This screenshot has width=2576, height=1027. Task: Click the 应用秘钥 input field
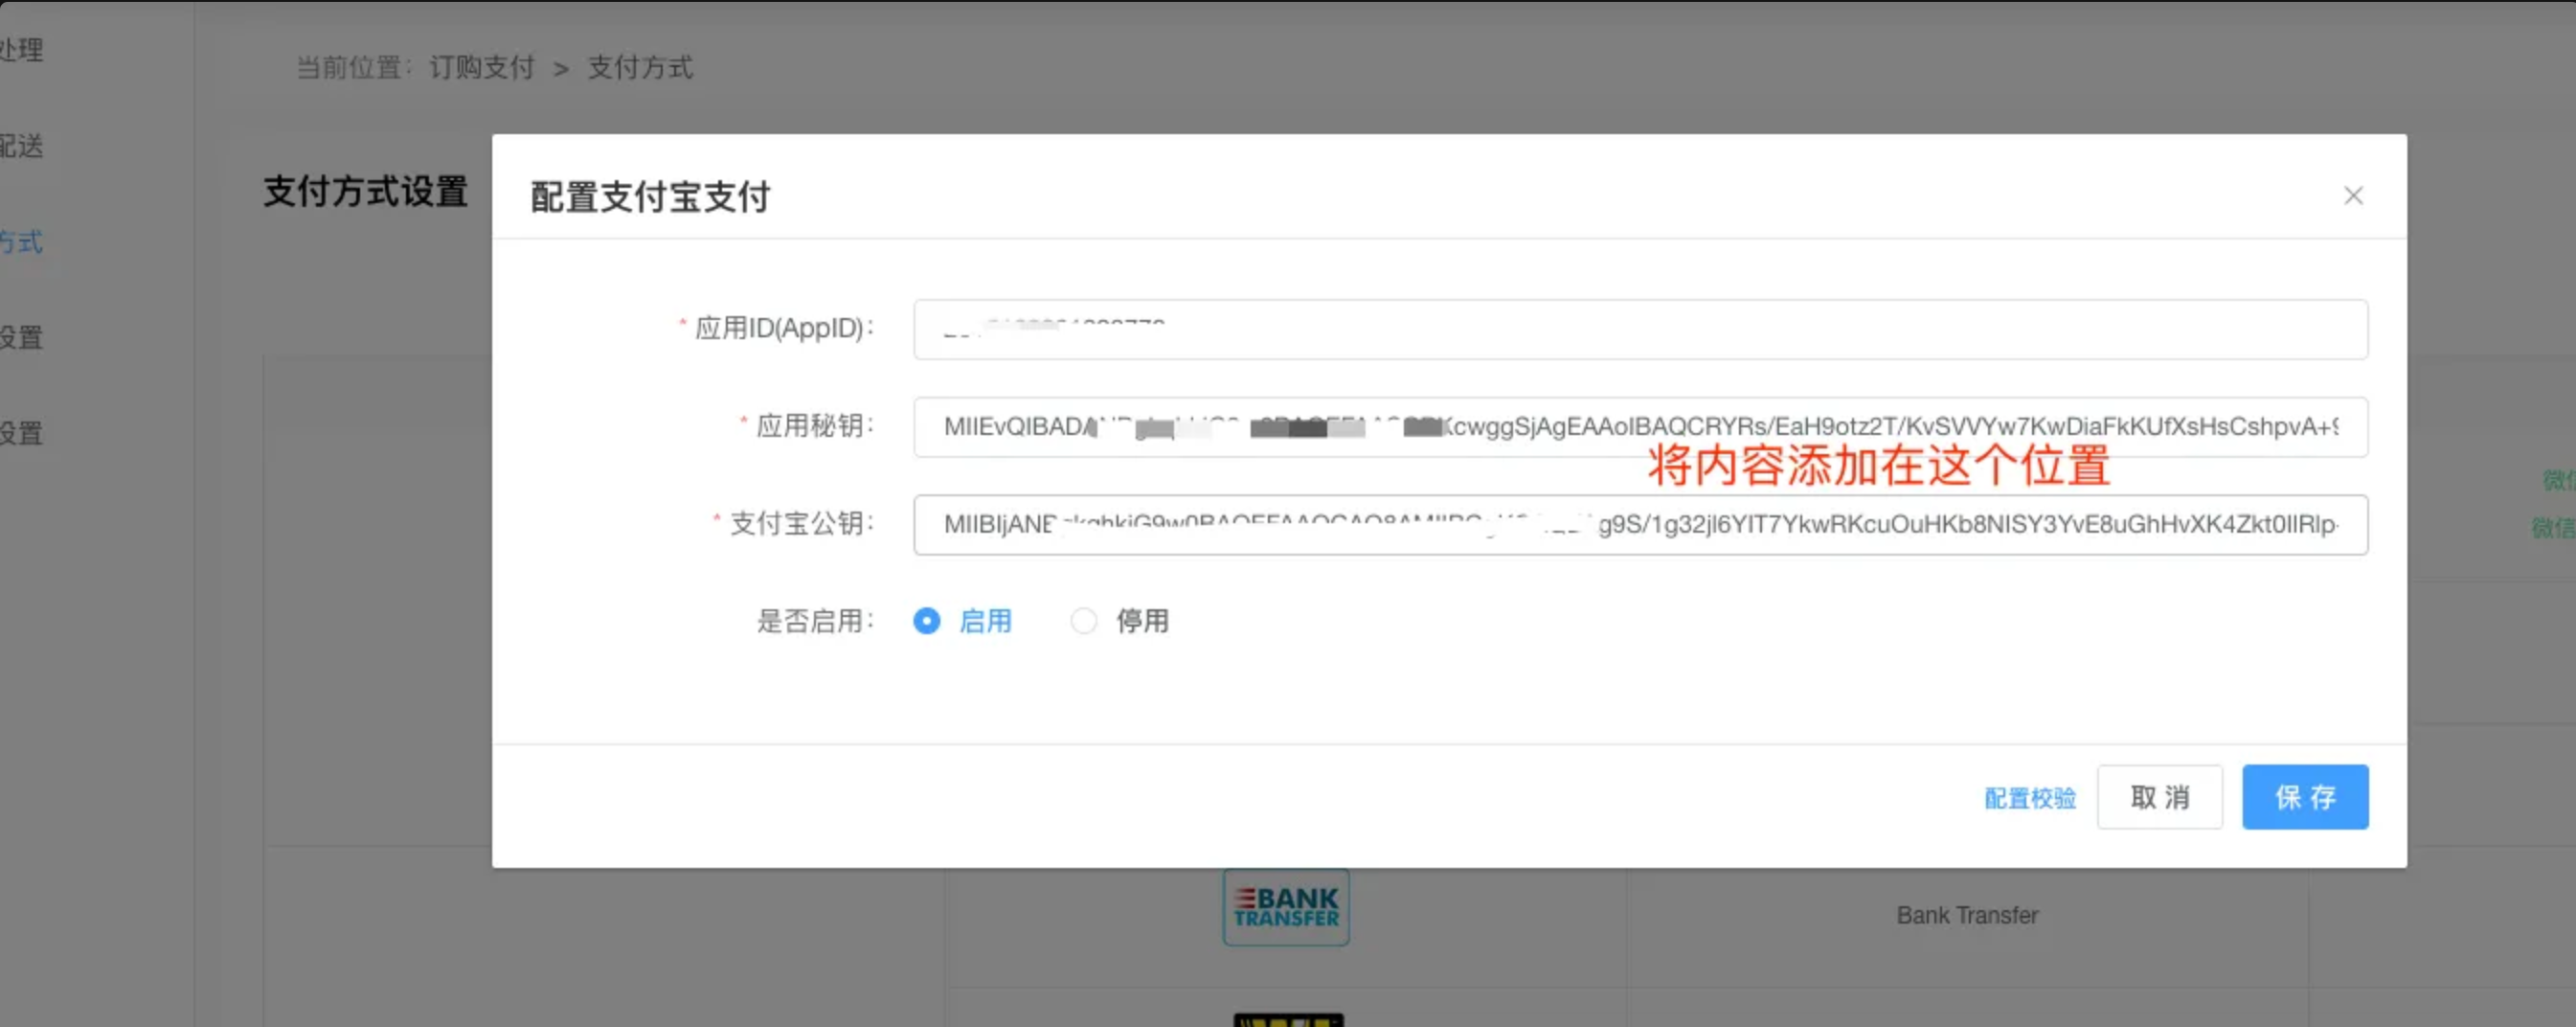point(1640,427)
